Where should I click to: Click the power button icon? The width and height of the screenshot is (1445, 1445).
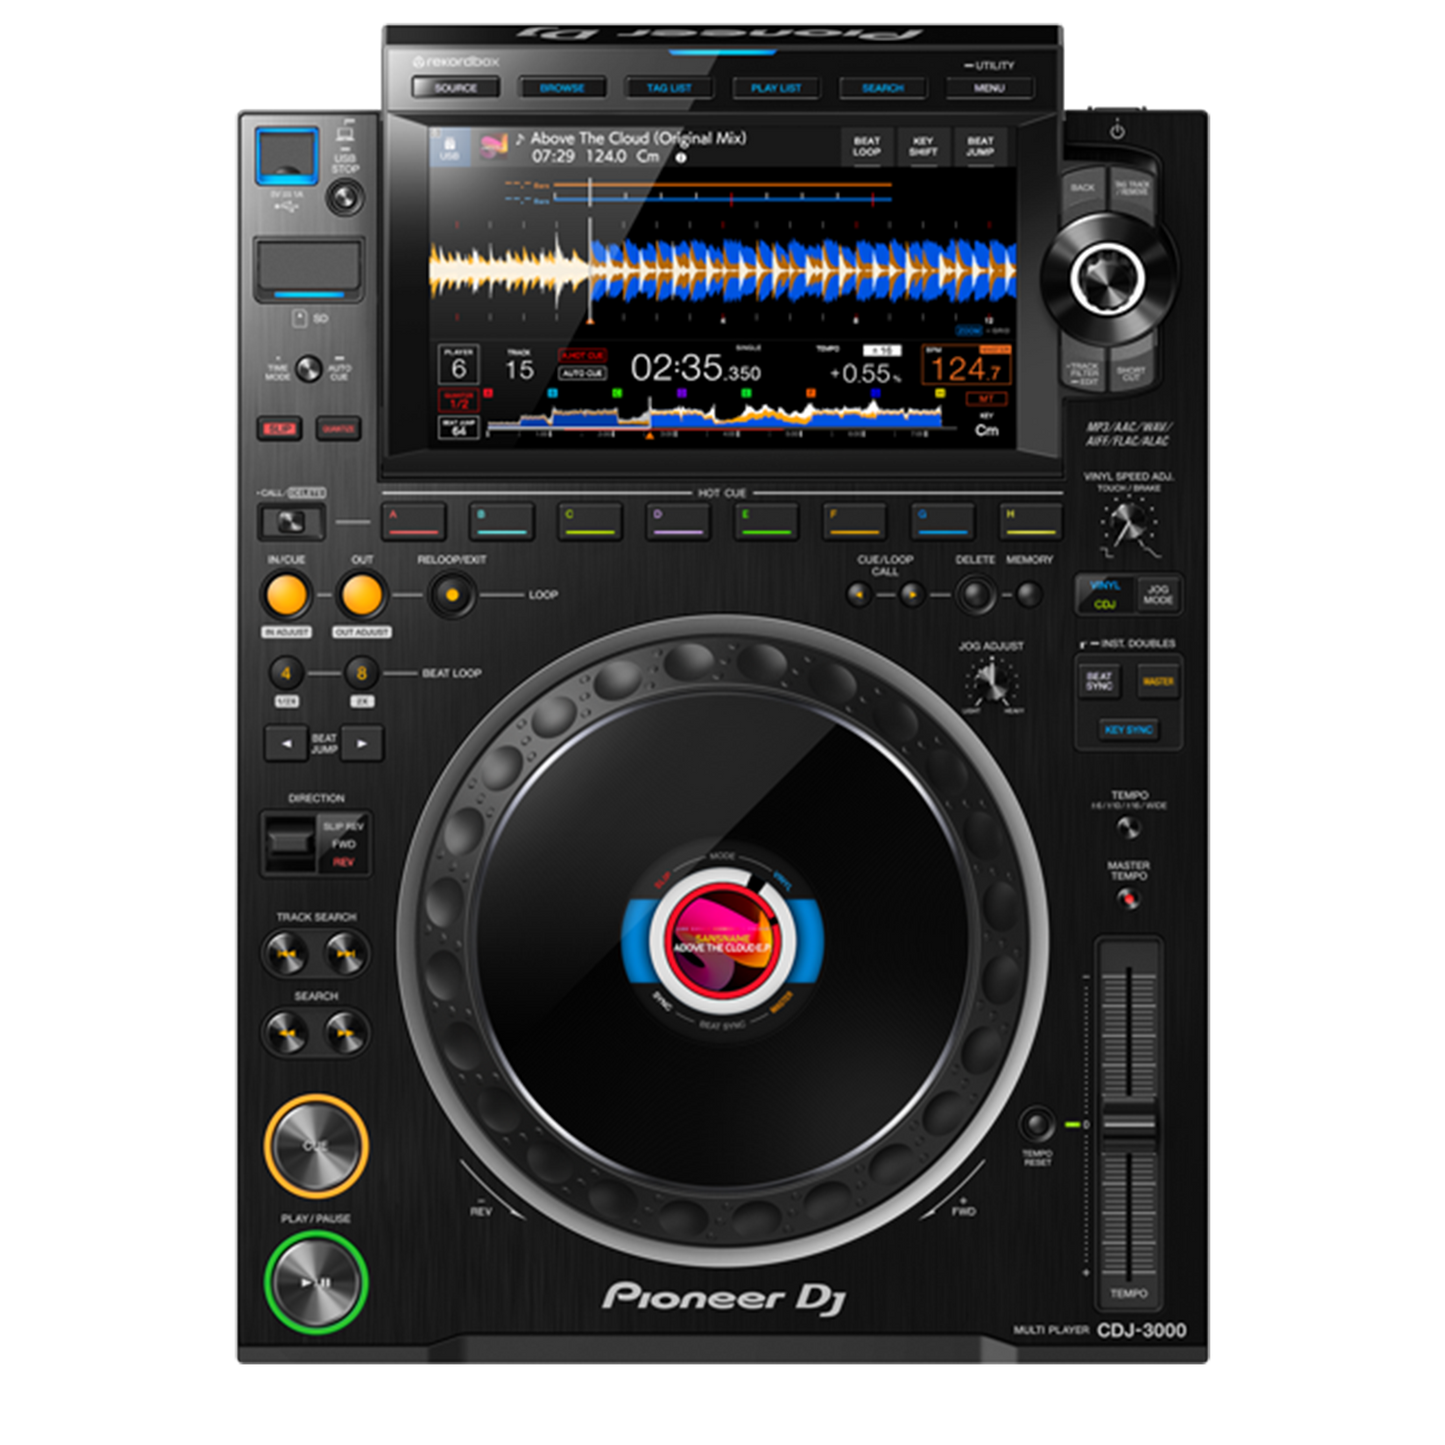click(1117, 130)
